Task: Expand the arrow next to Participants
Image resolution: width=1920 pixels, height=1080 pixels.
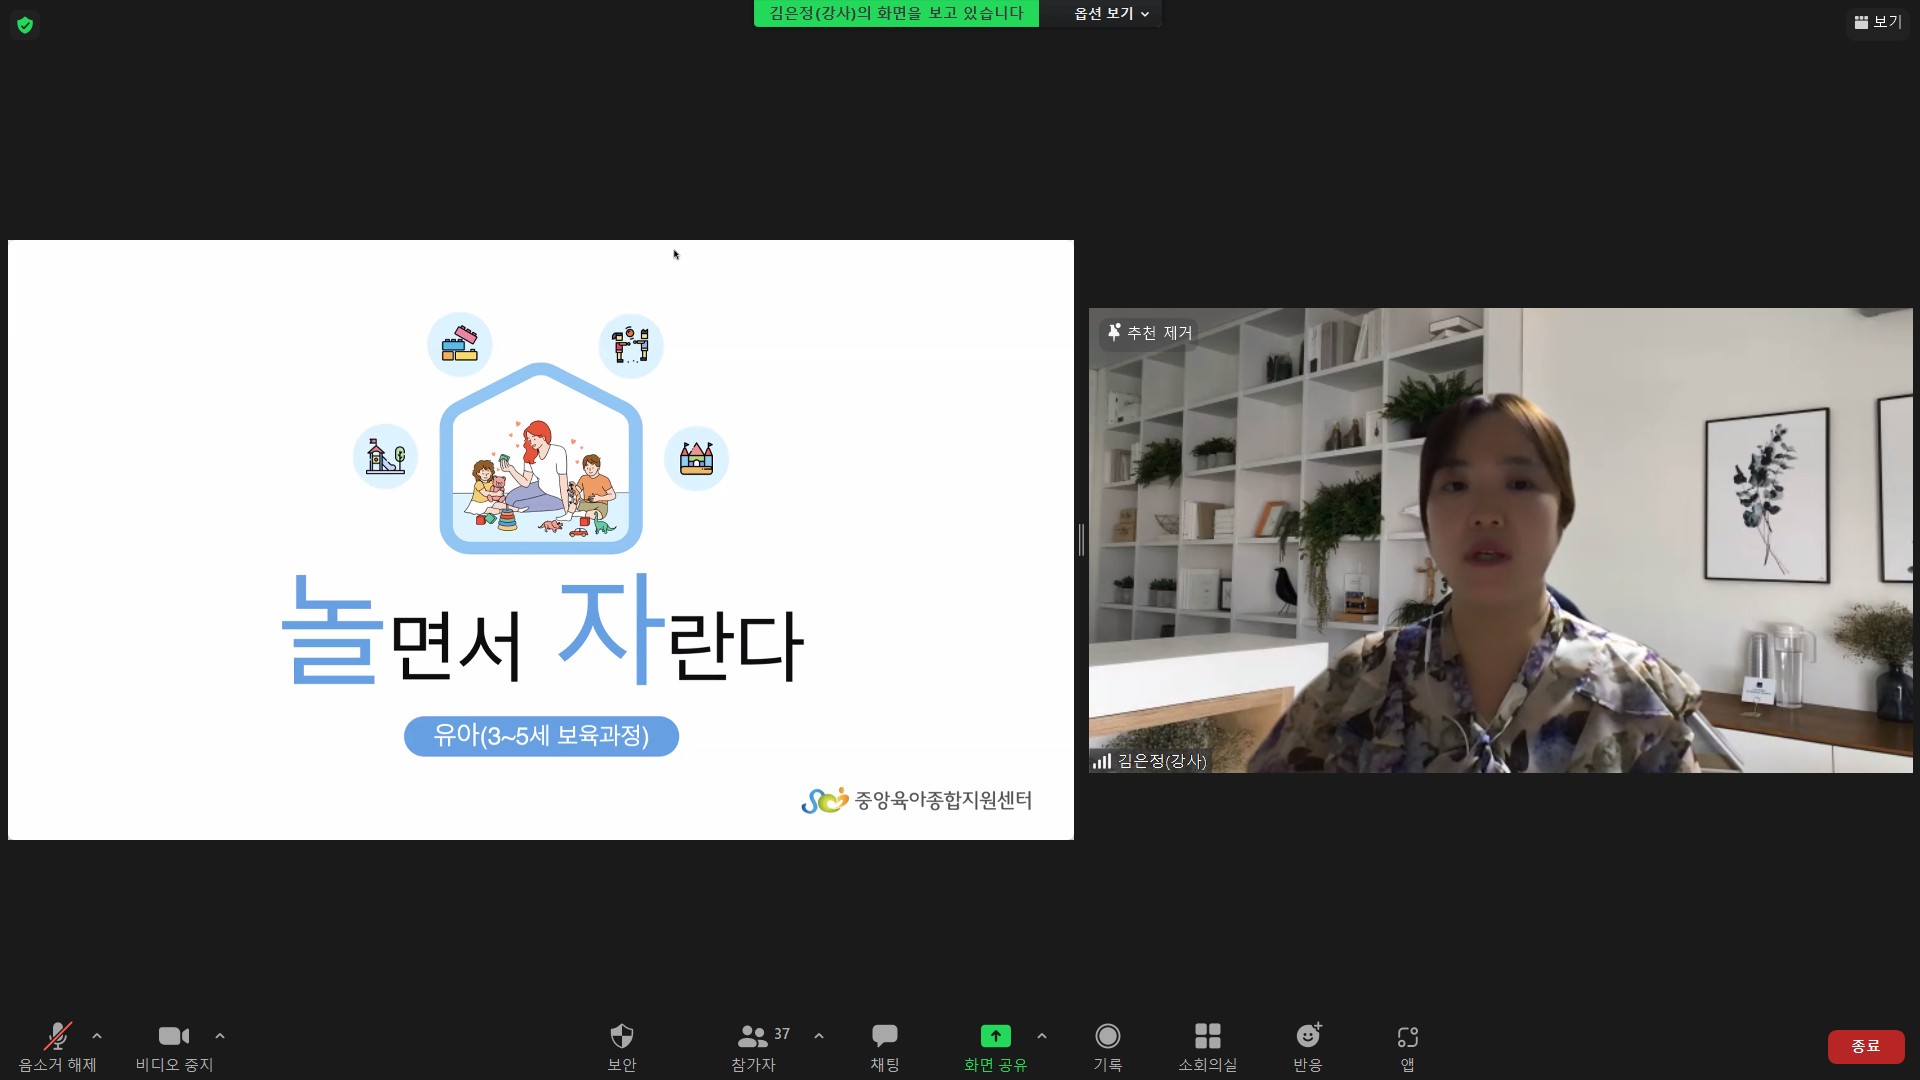Action: pyautogui.click(x=819, y=1036)
